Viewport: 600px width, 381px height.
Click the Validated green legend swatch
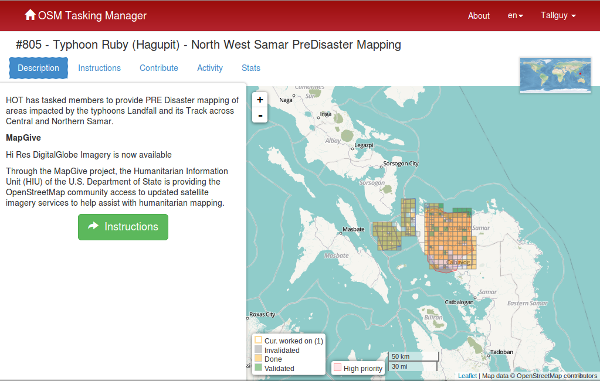(258, 368)
